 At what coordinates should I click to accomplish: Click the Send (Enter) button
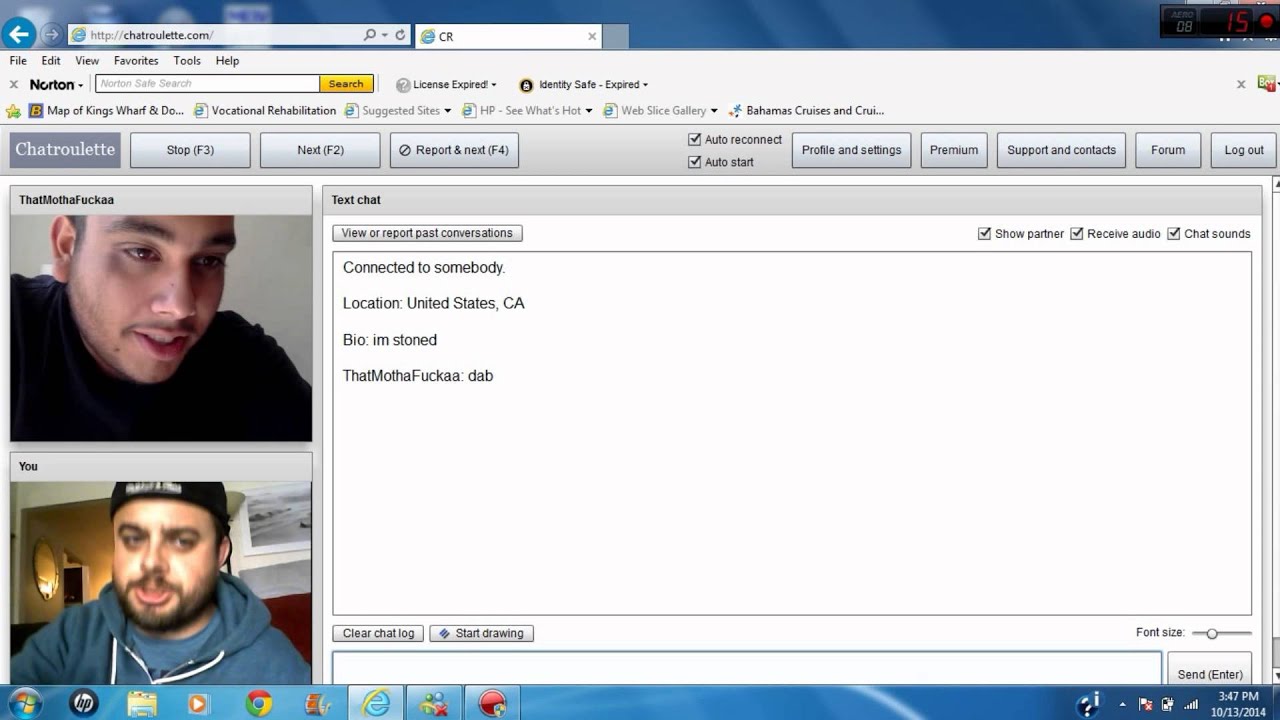(x=1210, y=670)
